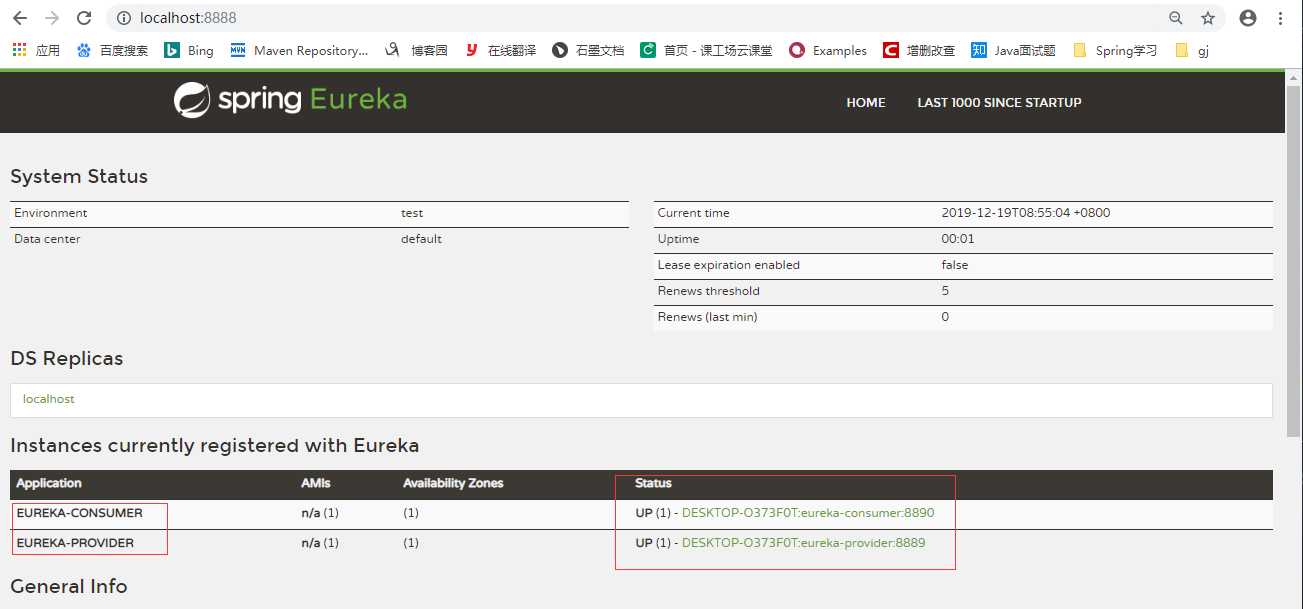The image size is (1303, 609).
Task: Click the DS Replicas heading
Action: (67, 358)
